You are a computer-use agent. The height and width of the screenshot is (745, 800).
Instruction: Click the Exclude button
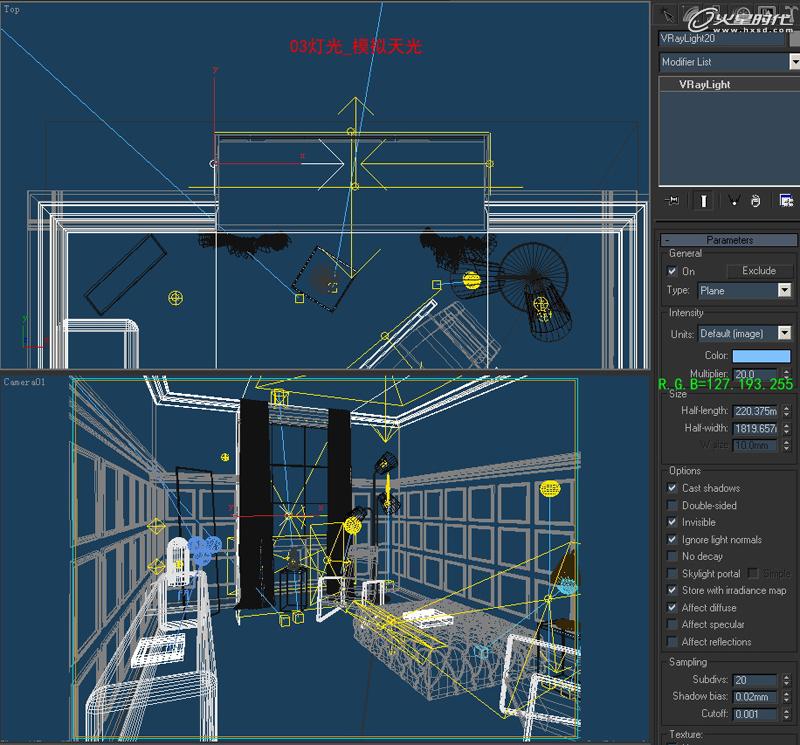[x=759, y=271]
